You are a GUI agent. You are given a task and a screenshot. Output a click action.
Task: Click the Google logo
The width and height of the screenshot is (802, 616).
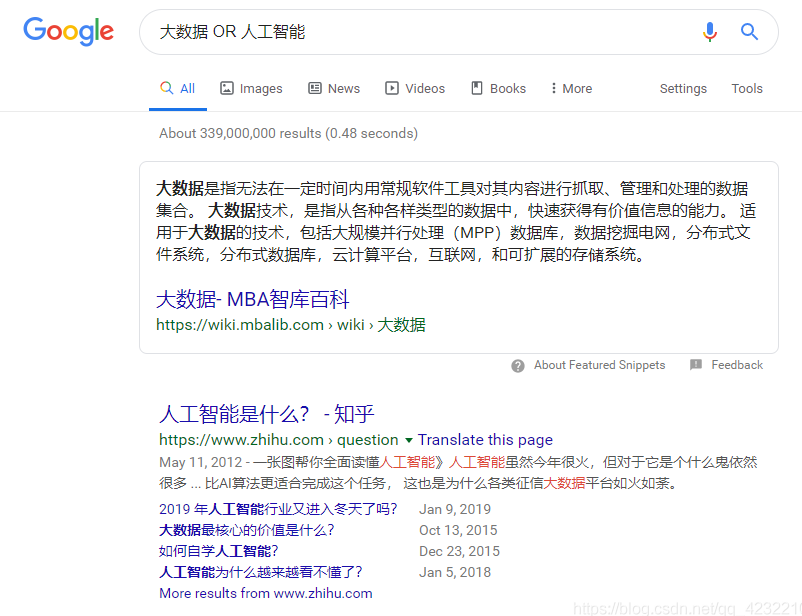pos(69,32)
